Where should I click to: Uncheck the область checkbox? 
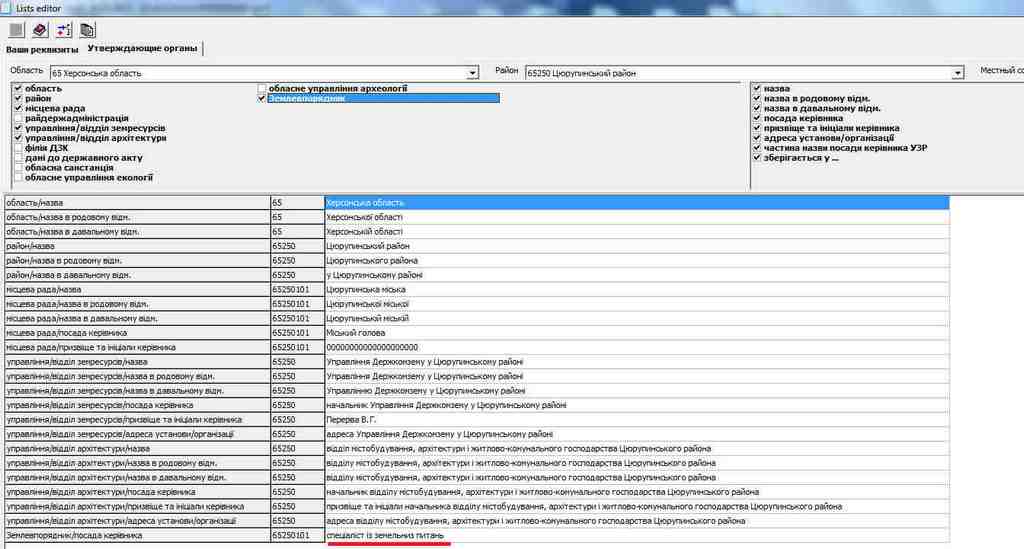pyautogui.click(x=18, y=88)
